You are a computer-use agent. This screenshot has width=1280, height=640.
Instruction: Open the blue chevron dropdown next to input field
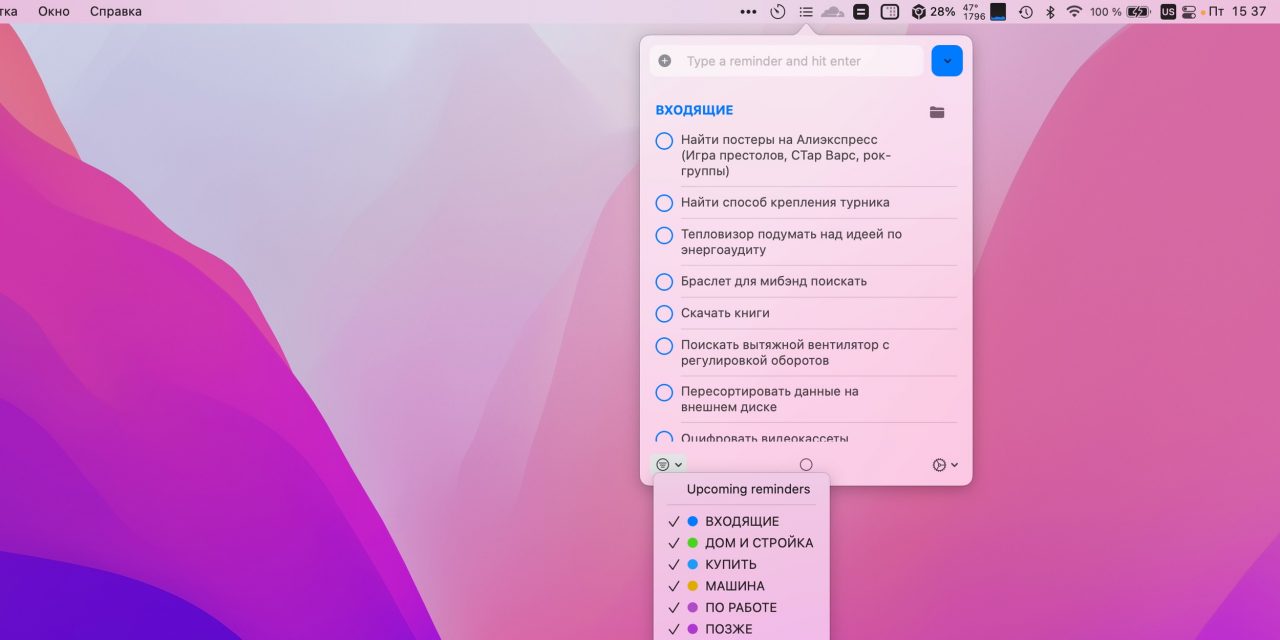(946, 60)
